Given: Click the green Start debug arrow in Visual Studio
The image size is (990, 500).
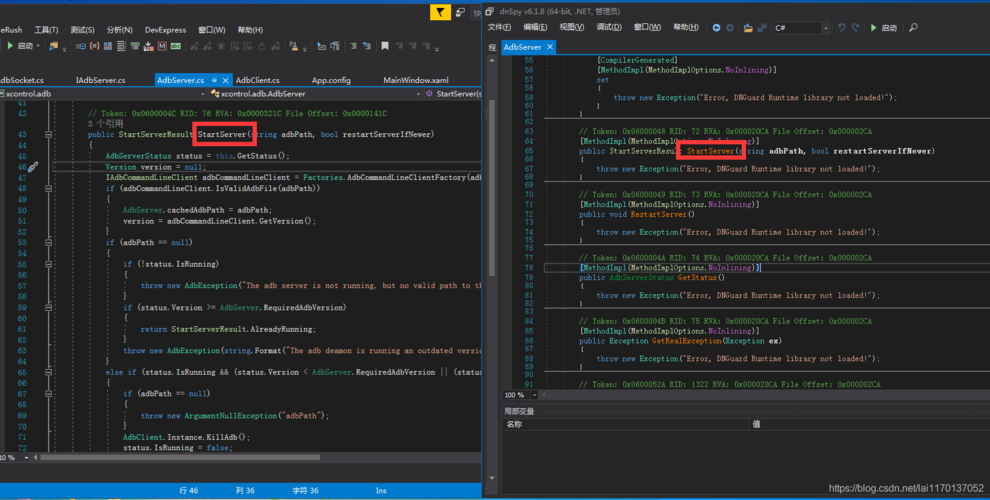Looking at the screenshot, I should coord(10,46).
